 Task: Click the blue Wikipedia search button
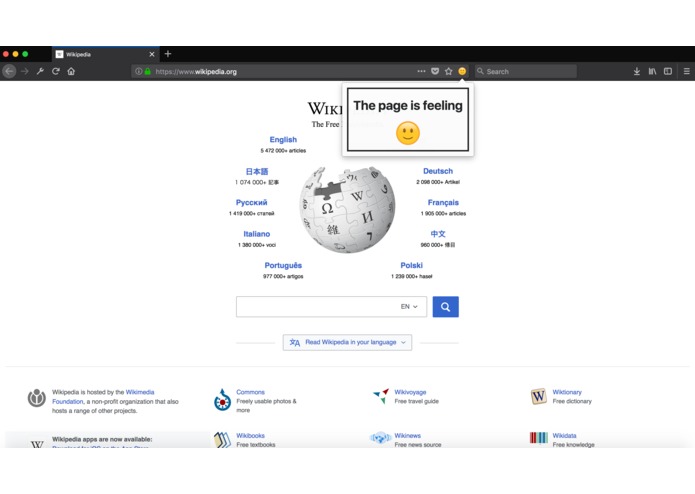click(x=445, y=307)
